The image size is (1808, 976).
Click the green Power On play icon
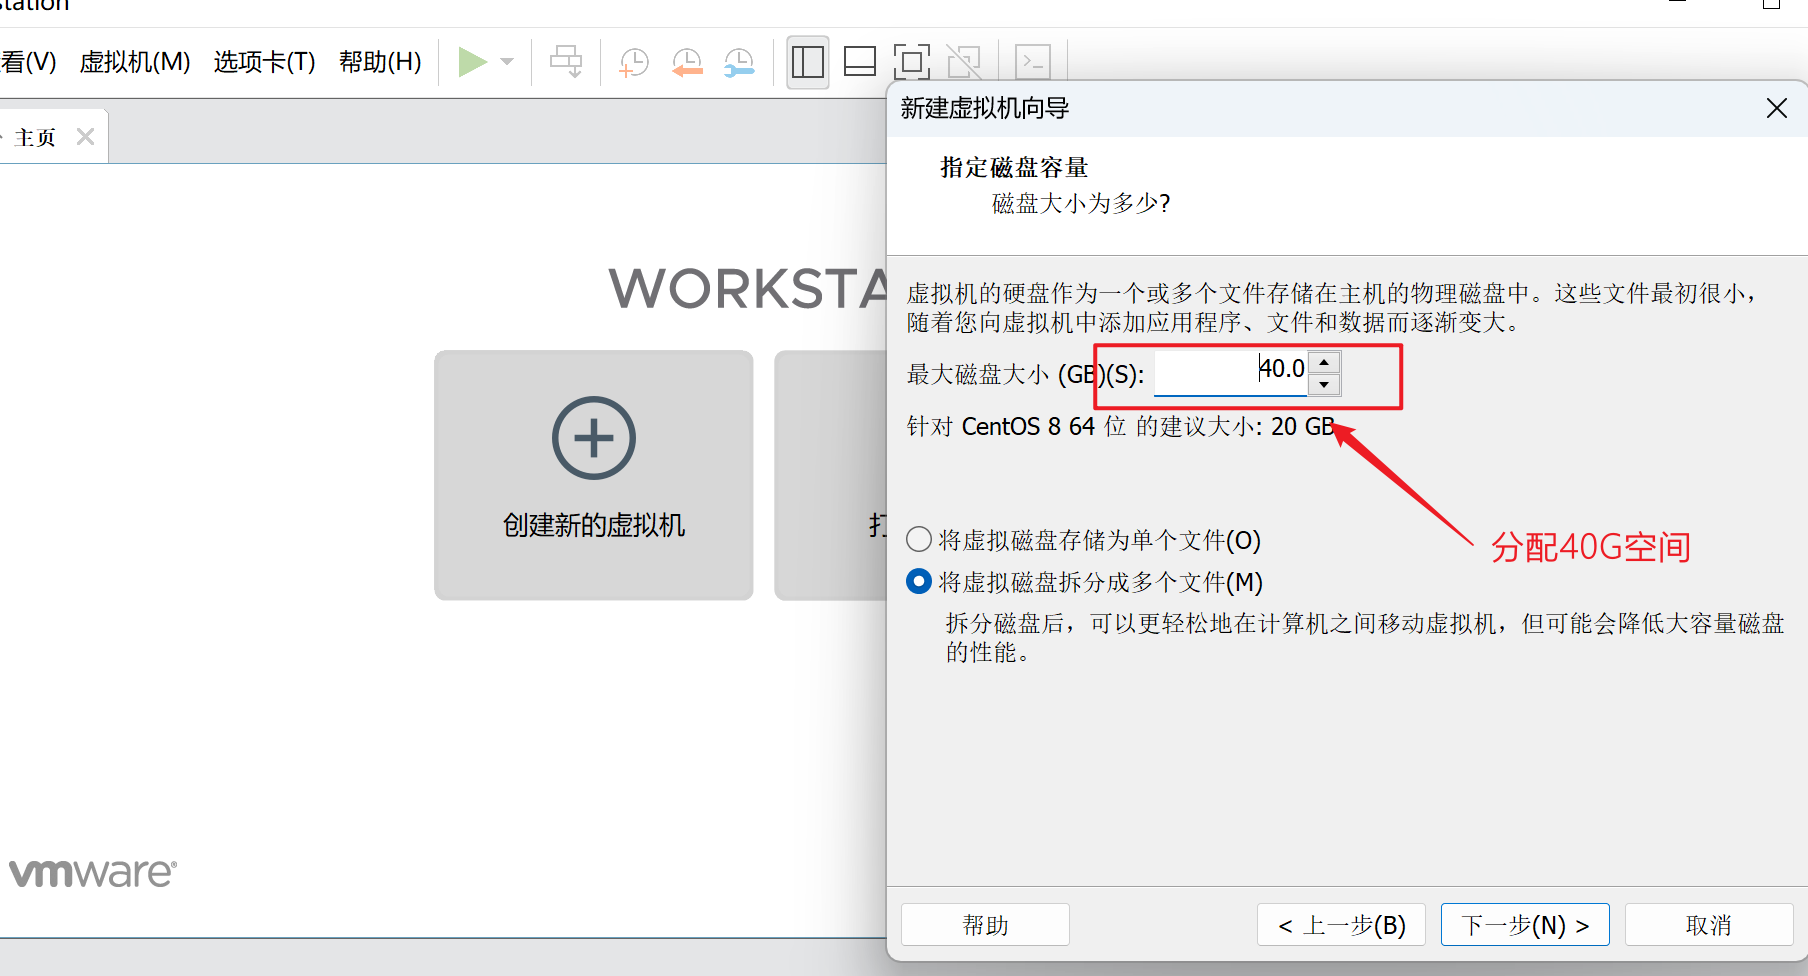[x=472, y=62]
